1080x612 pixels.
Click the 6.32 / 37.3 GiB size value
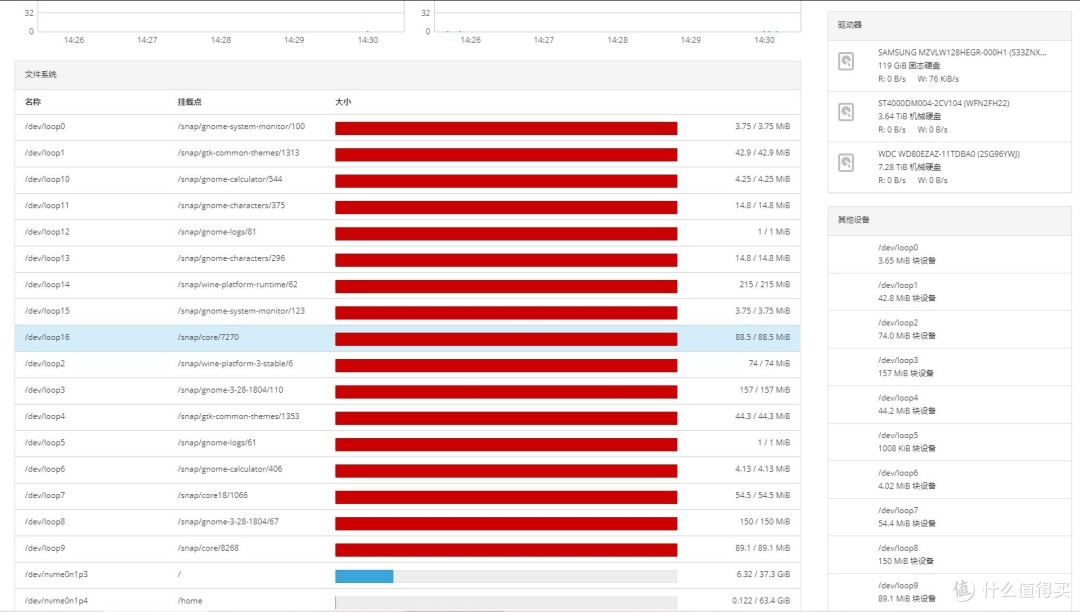[x=763, y=574]
